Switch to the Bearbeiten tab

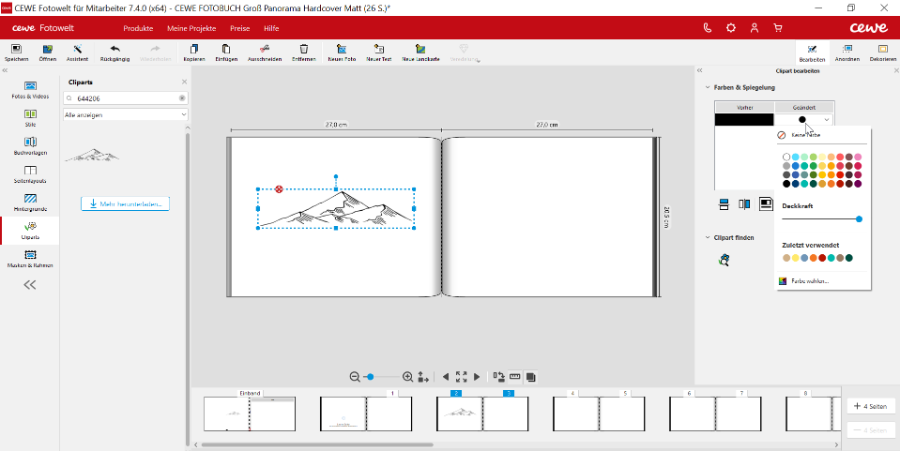[x=812, y=53]
